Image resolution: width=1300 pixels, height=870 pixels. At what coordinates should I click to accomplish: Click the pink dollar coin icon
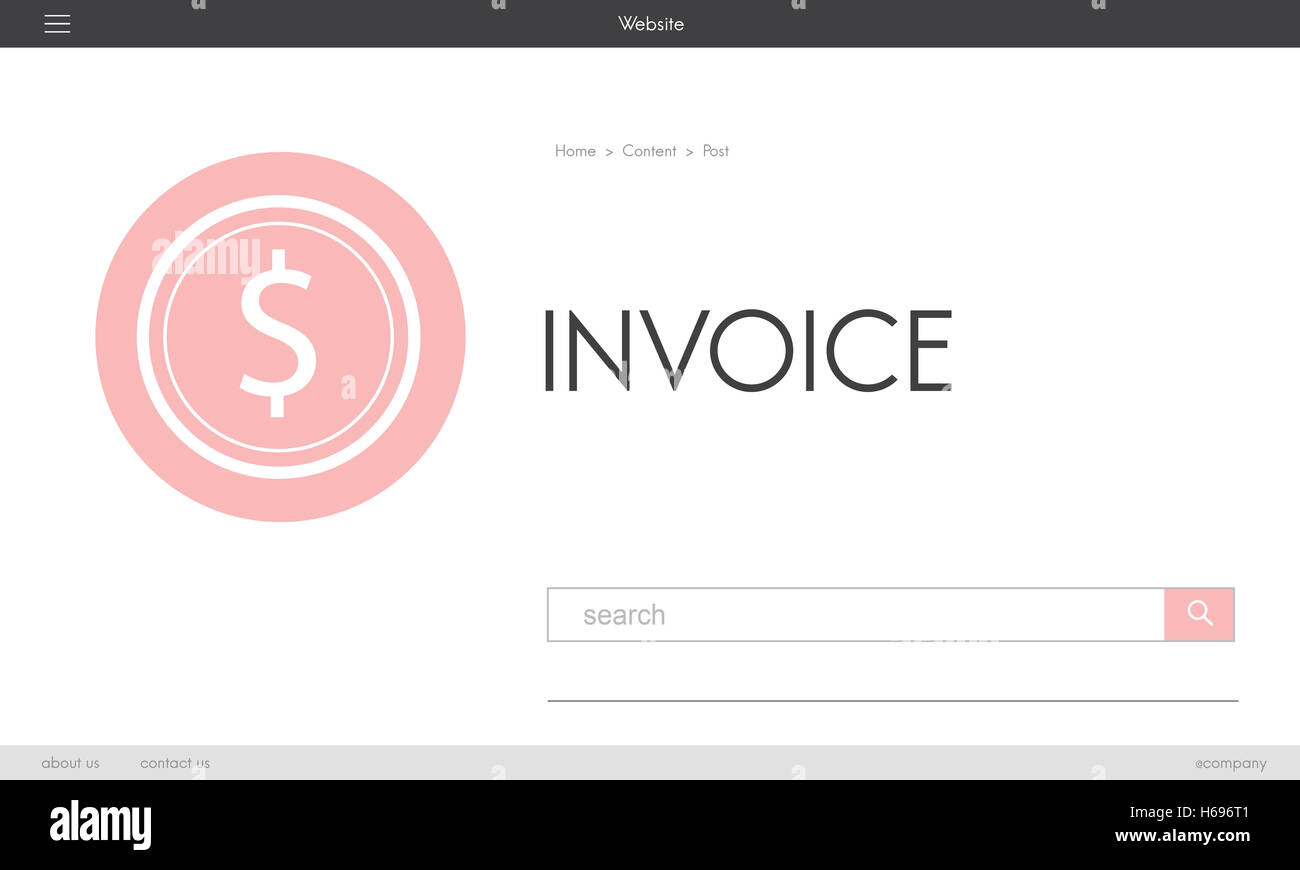(280, 337)
